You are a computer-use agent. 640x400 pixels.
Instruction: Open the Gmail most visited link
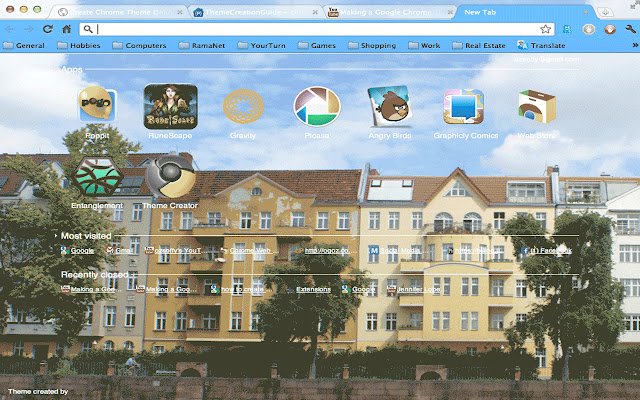click(119, 250)
